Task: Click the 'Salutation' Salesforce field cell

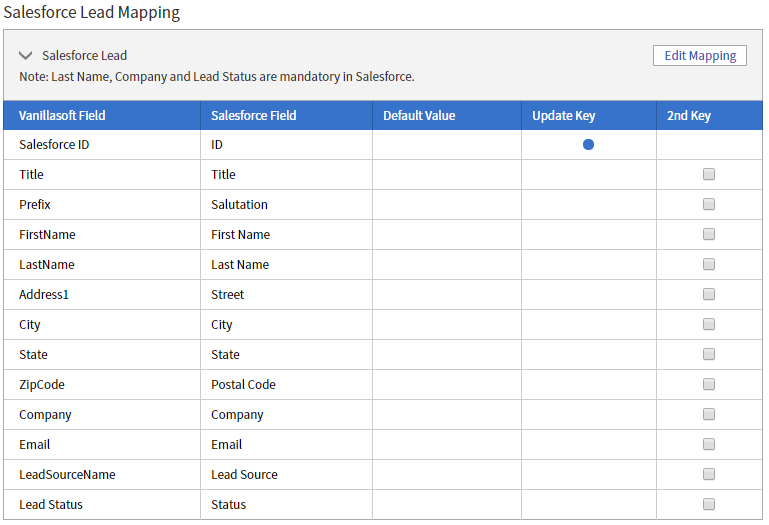Action: click(x=286, y=205)
